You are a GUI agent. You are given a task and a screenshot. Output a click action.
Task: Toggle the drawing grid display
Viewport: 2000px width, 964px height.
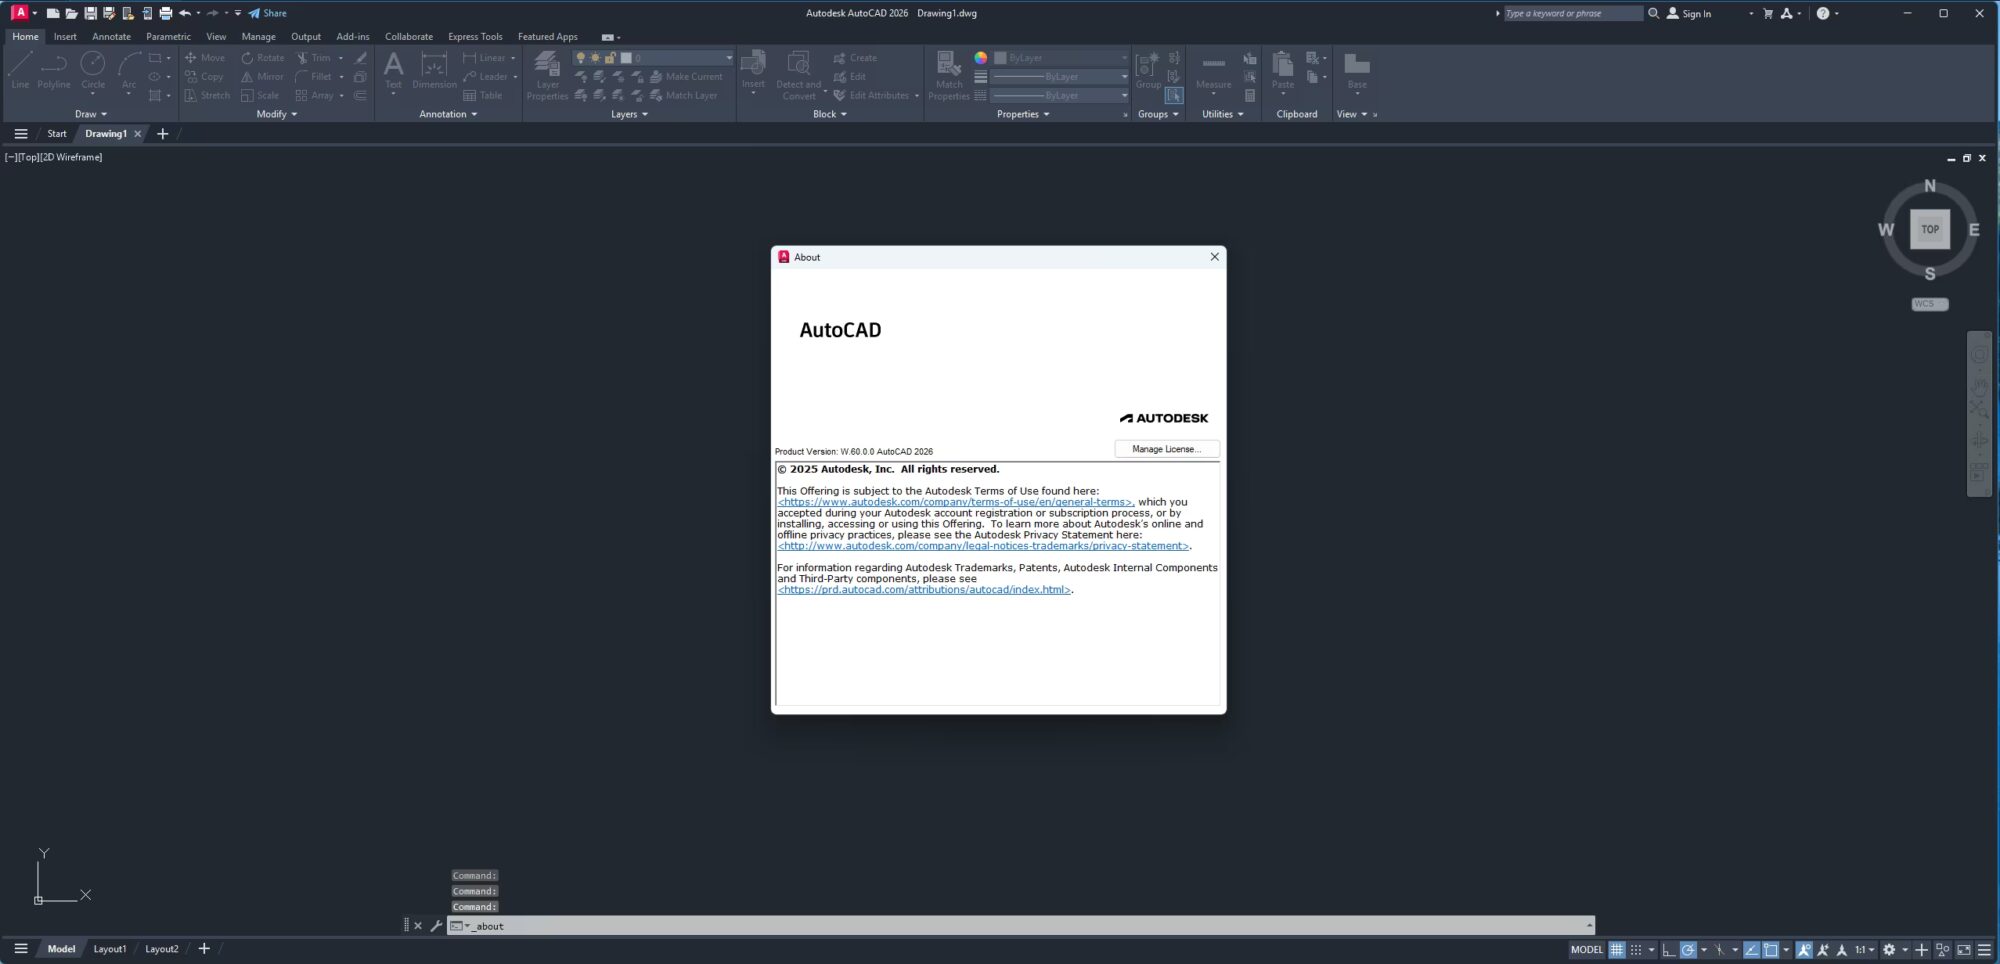(1616, 950)
